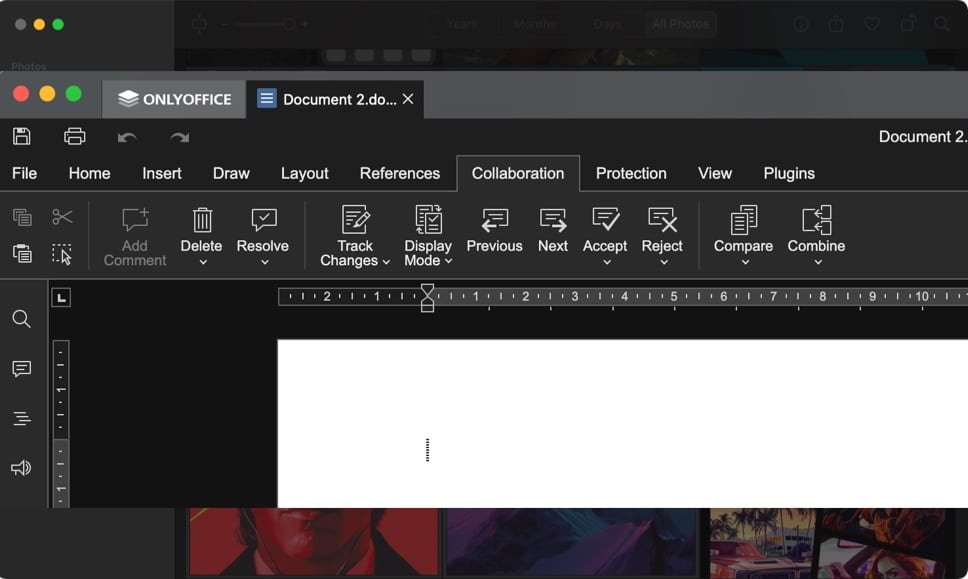Click the Delete comments trash icon

[202, 220]
